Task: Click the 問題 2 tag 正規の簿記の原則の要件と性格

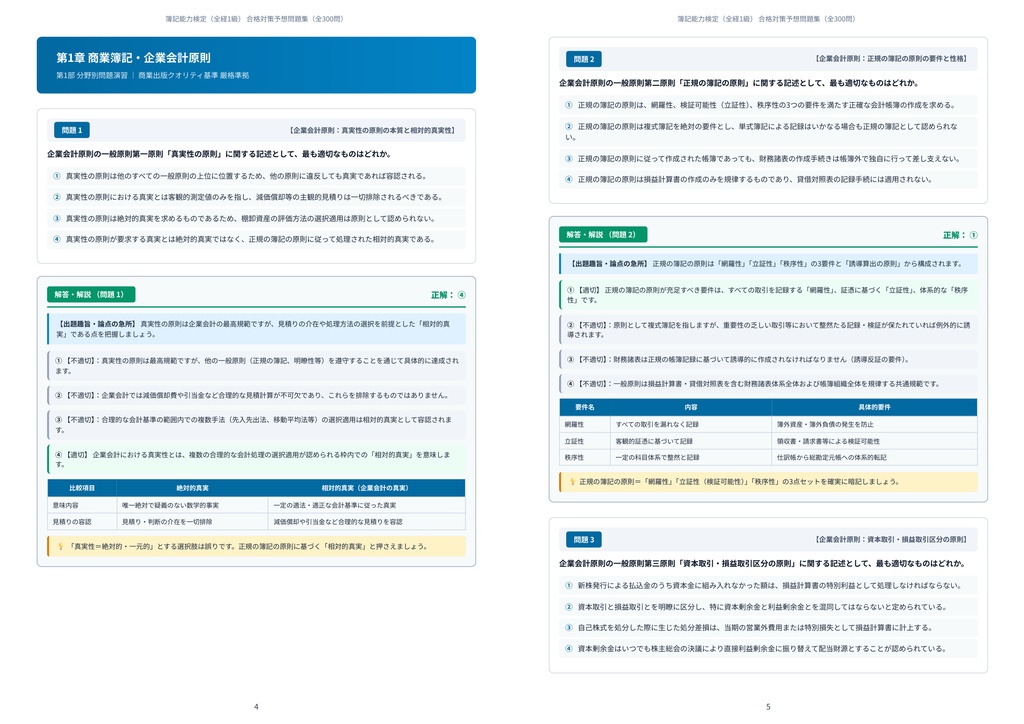Action: coord(891,59)
